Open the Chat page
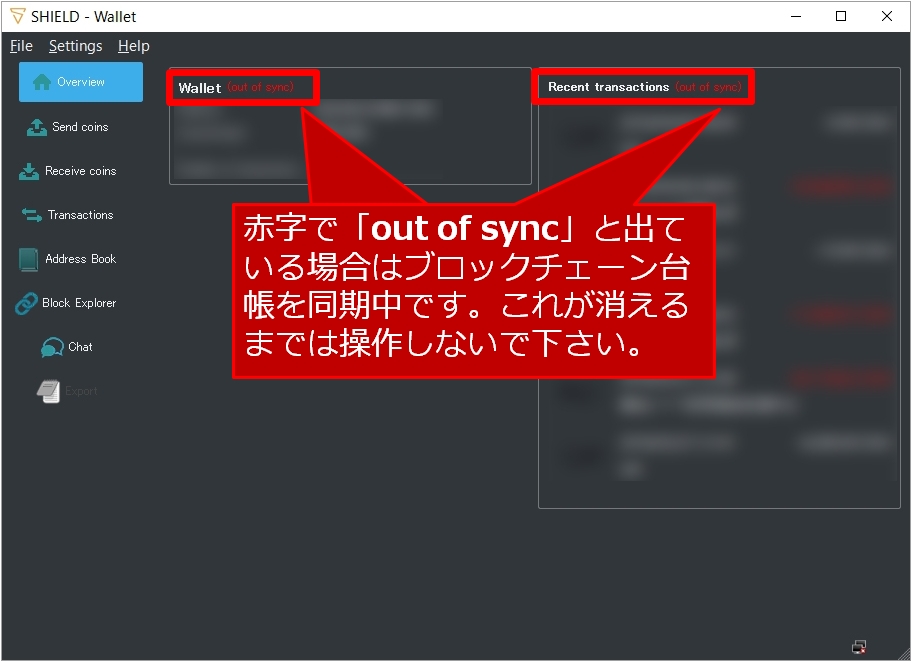The width and height of the screenshot is (912, 662). point(80,347)
